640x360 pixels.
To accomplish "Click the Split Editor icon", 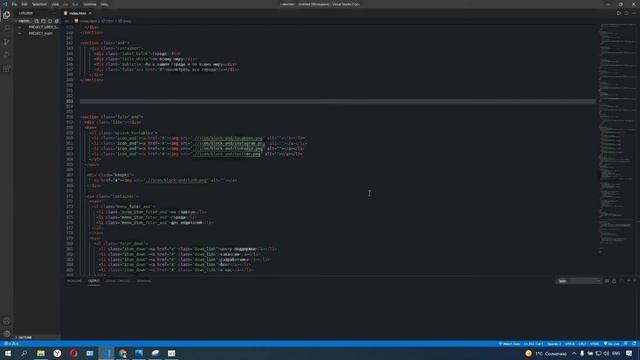I will pyautogui.click(x=626, y=13).
